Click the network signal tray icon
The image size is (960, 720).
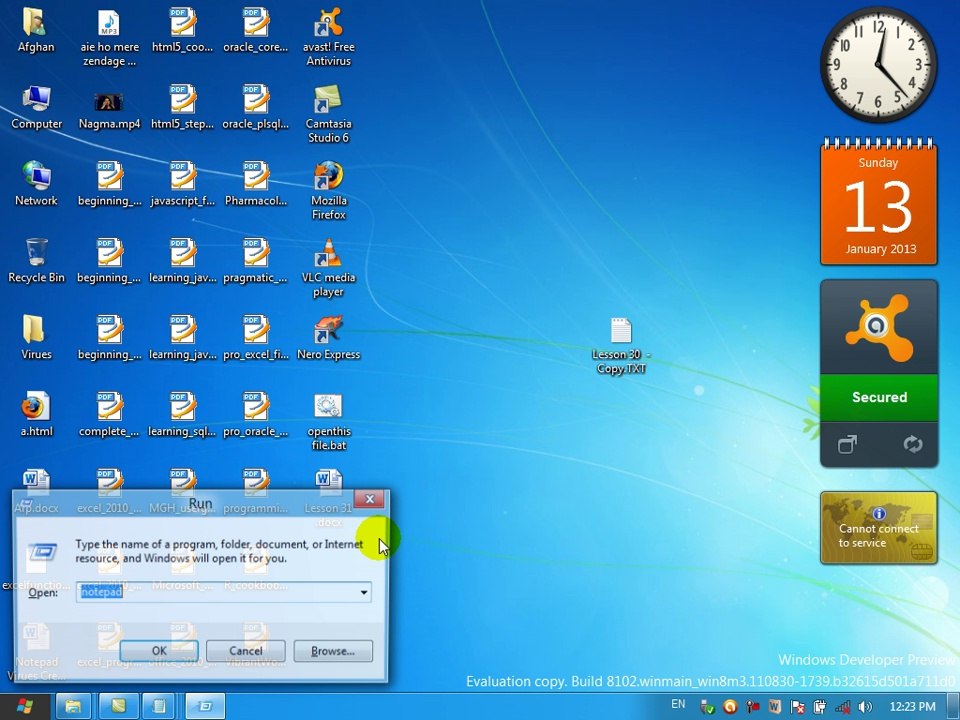tap(842, 707)
